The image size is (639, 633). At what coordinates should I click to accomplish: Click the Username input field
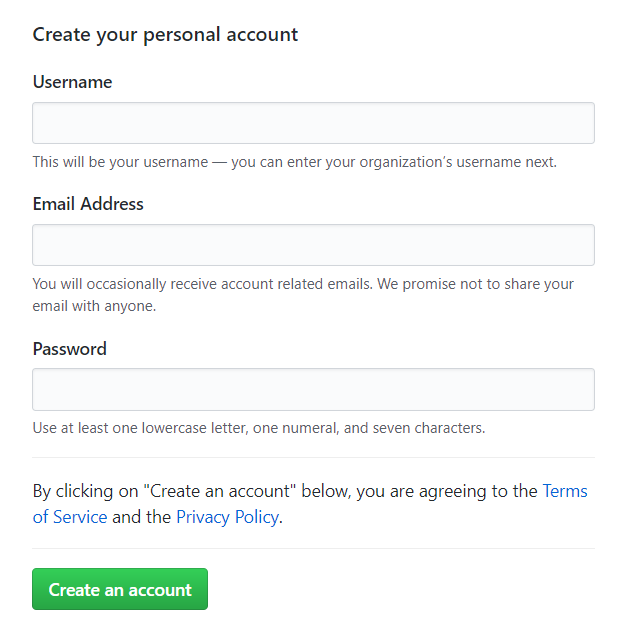[x=313, y=123]
